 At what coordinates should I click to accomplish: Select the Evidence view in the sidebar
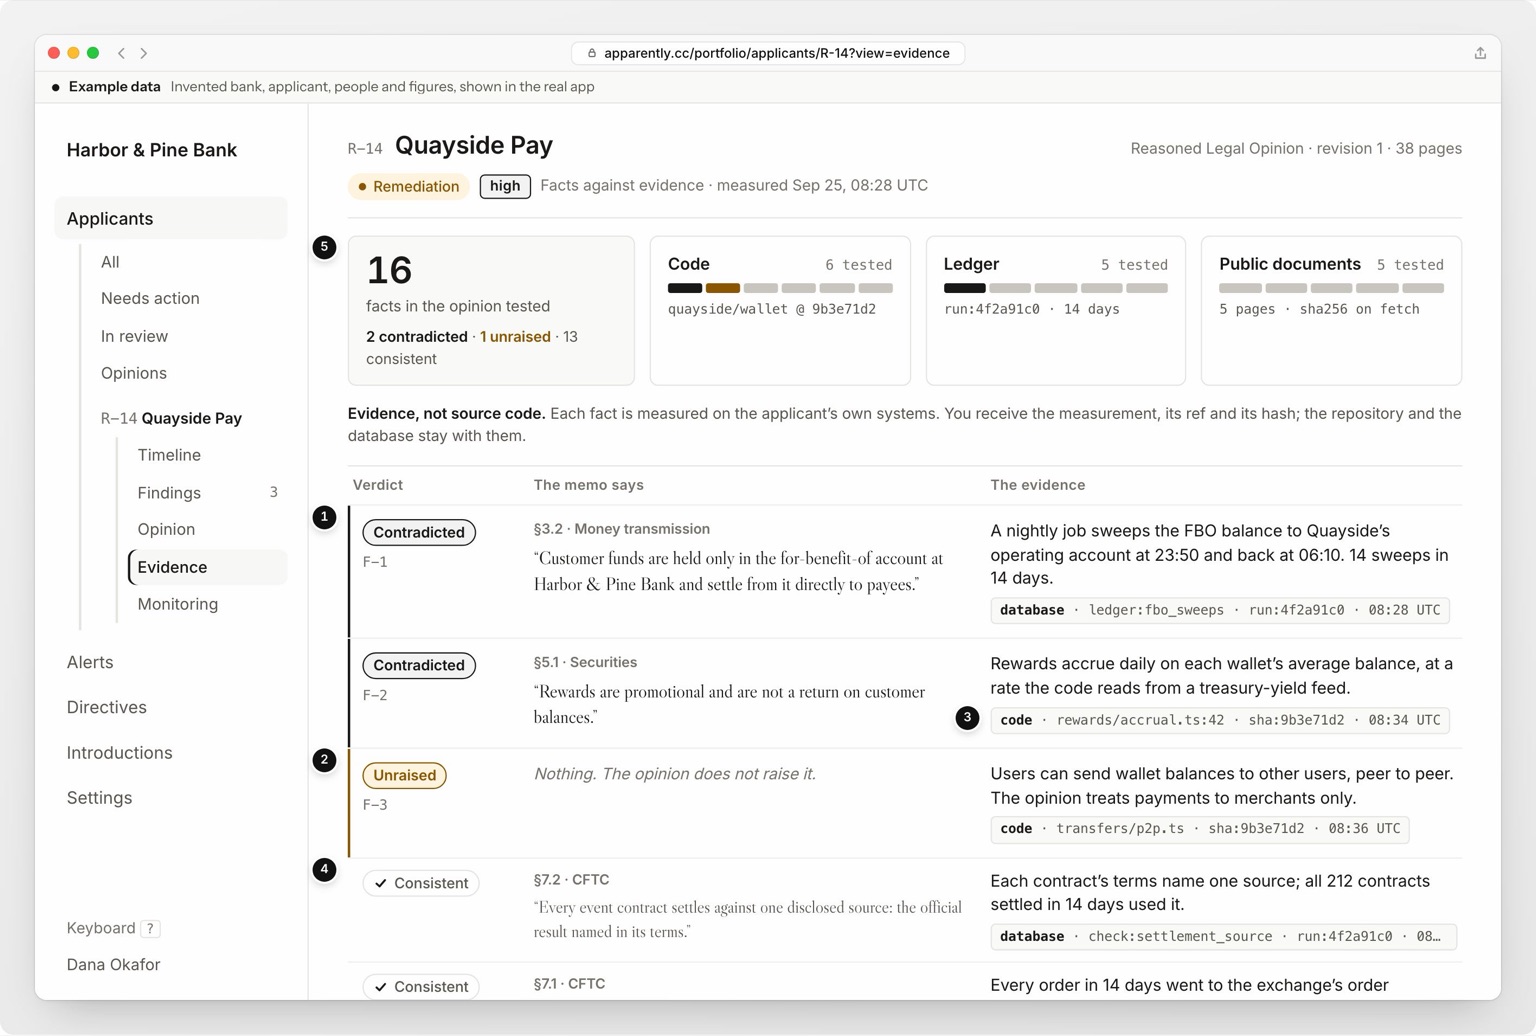coord(207,567)
